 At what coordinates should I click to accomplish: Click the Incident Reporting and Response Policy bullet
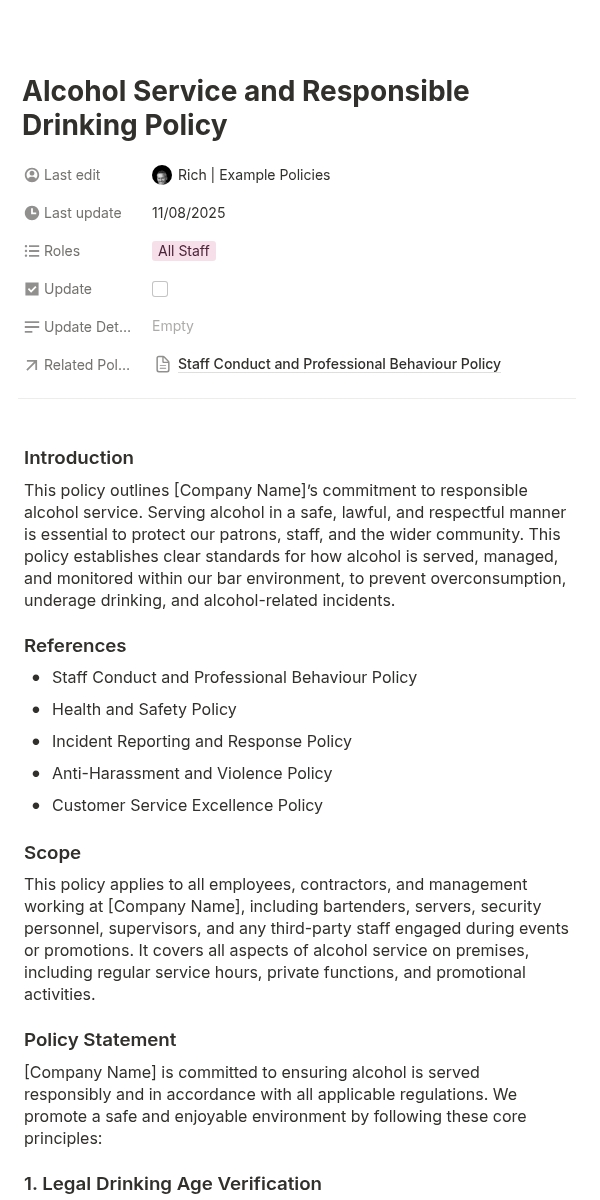coord(202,741)
